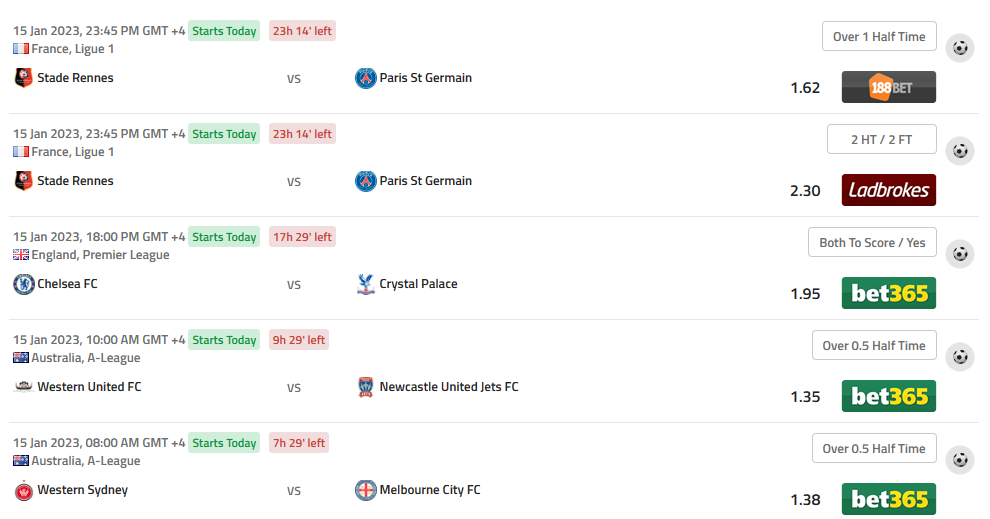Click Over 0.5 Half Time for Western Sydney
990x519 pixels.
[x=874, y=448]
